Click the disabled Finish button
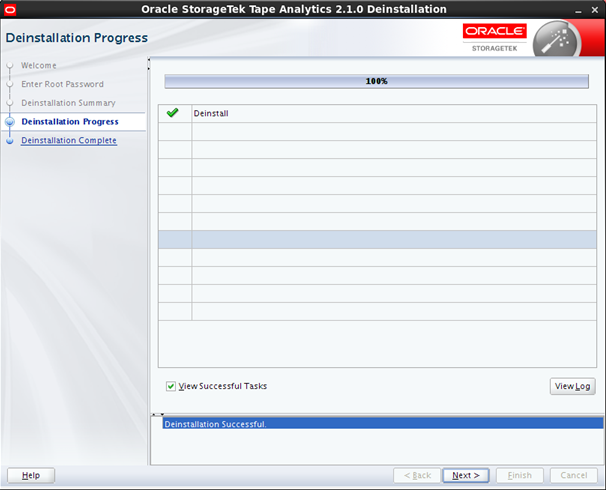Screen dimensions: 606x490 pyautogui.click(x=520, y=475)
